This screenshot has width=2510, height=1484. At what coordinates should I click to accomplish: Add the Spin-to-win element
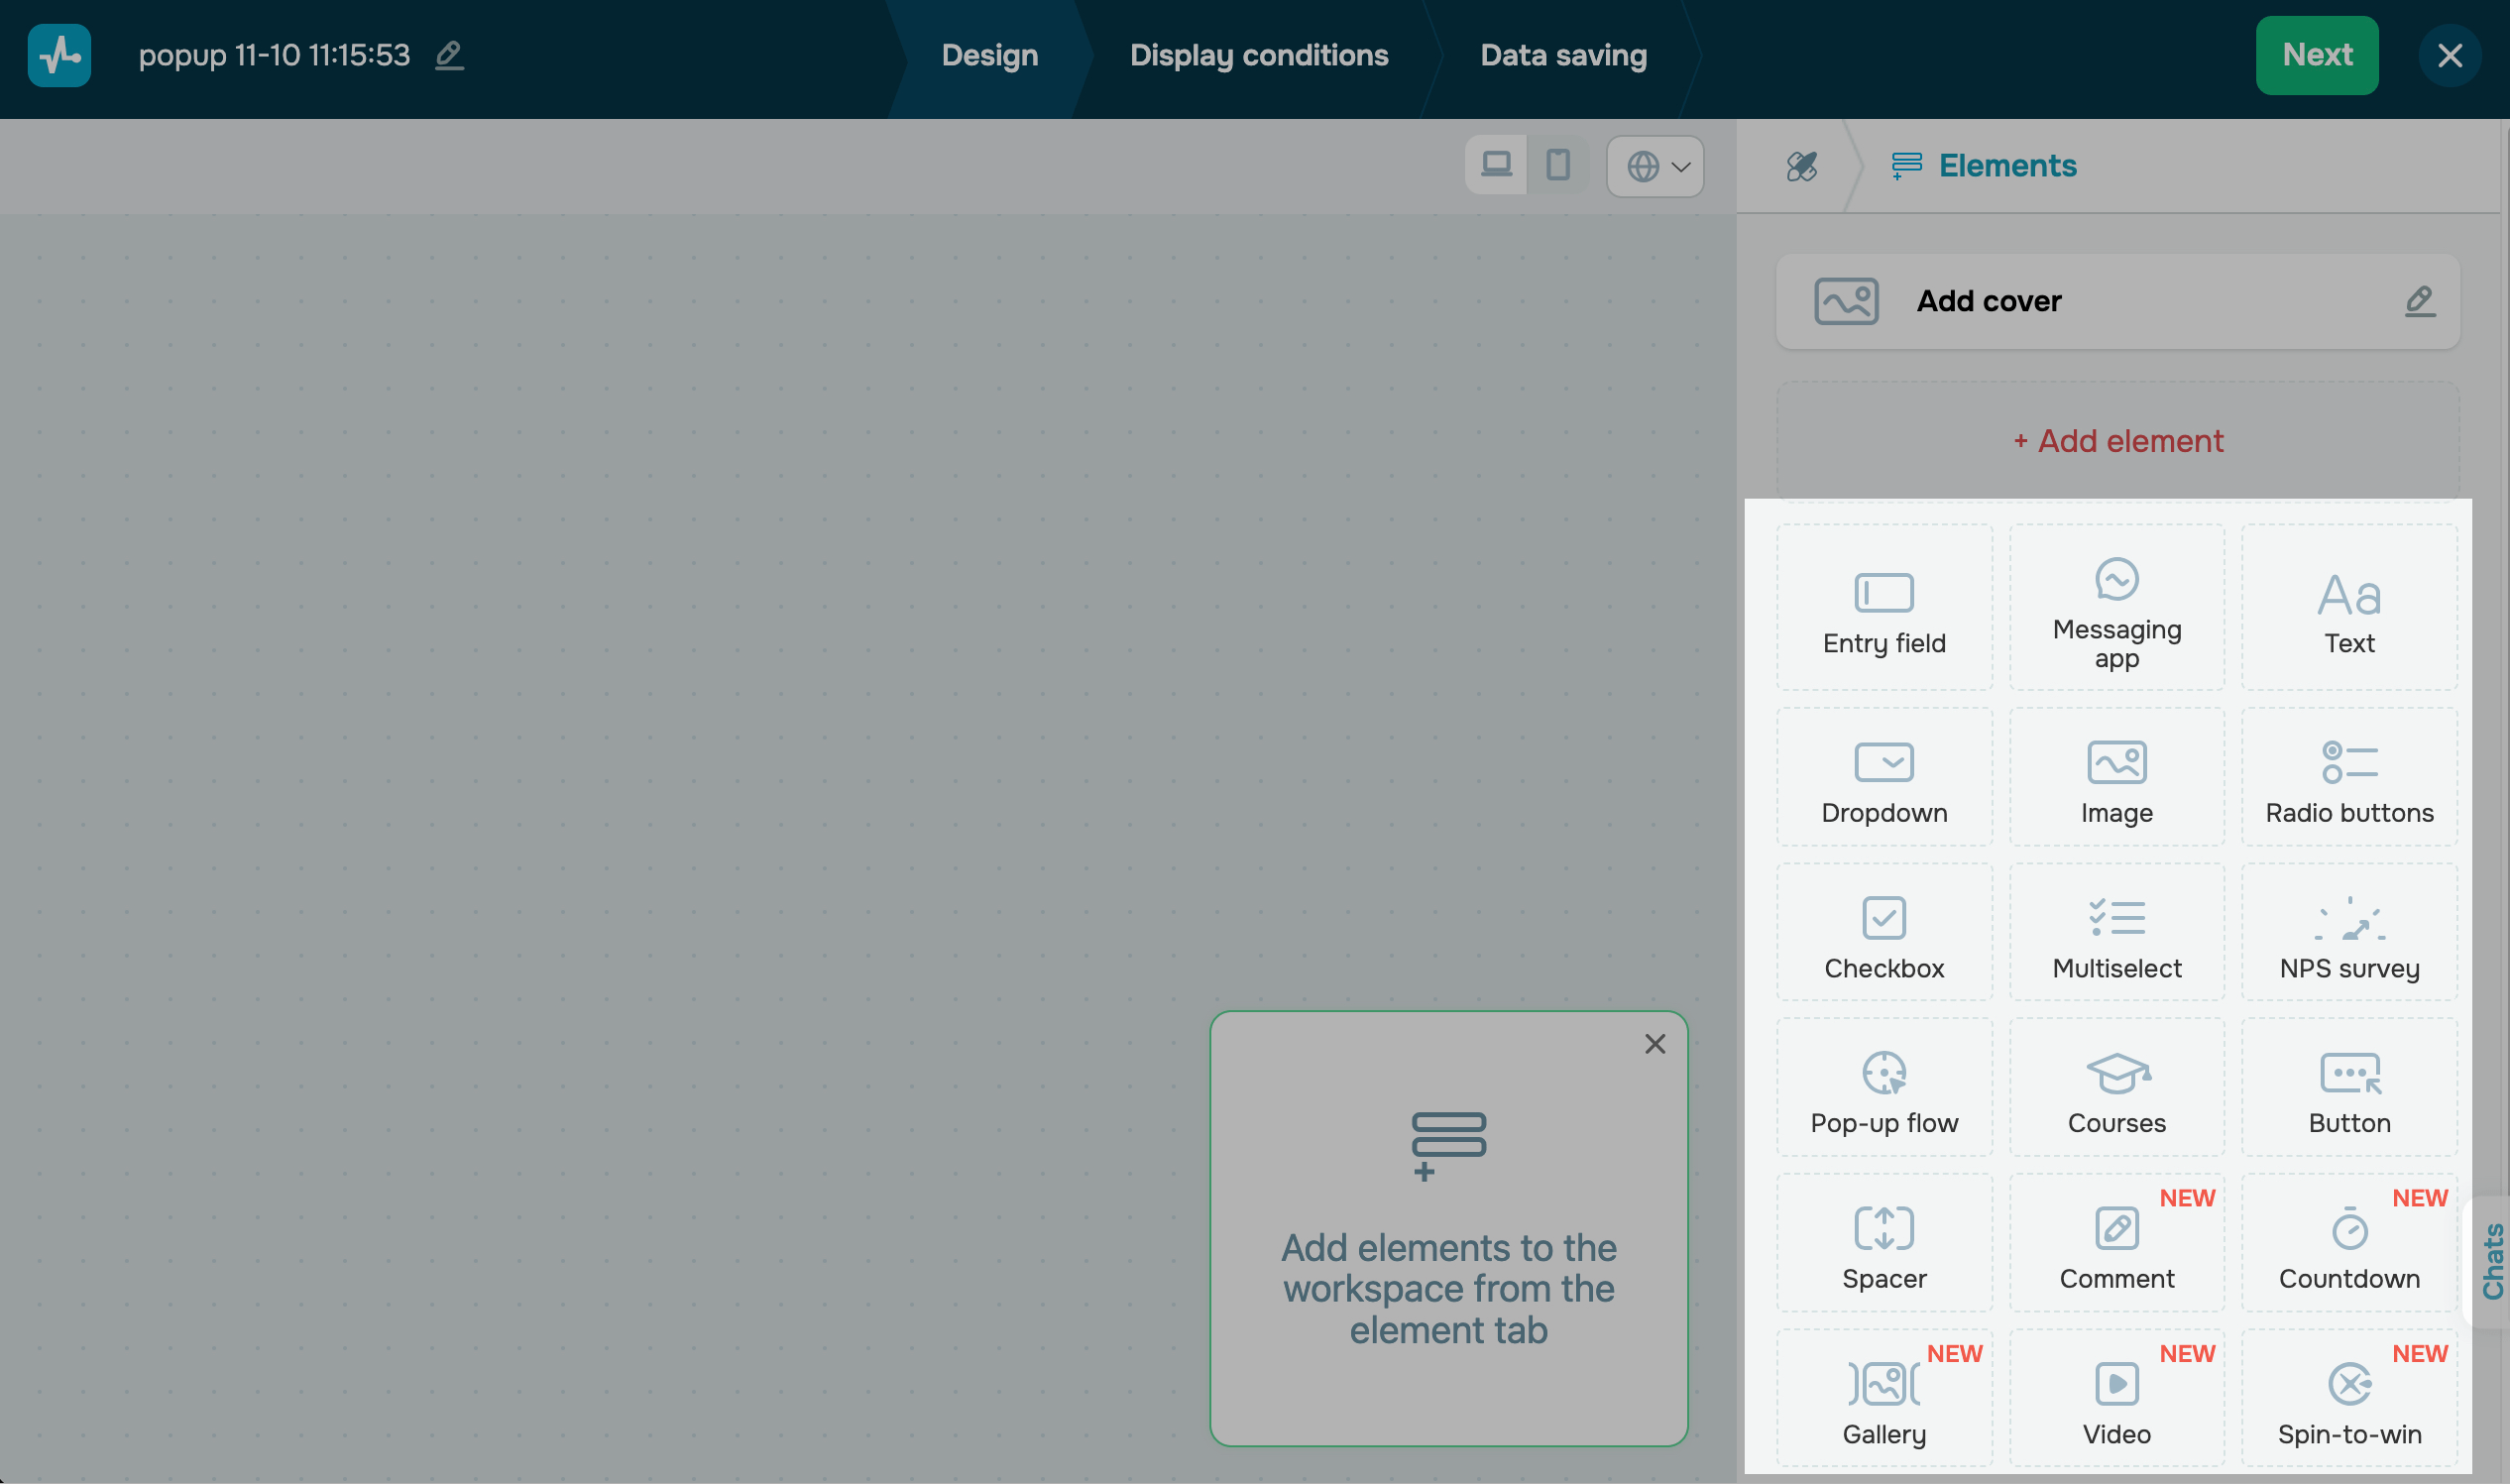(2348, 1398)
